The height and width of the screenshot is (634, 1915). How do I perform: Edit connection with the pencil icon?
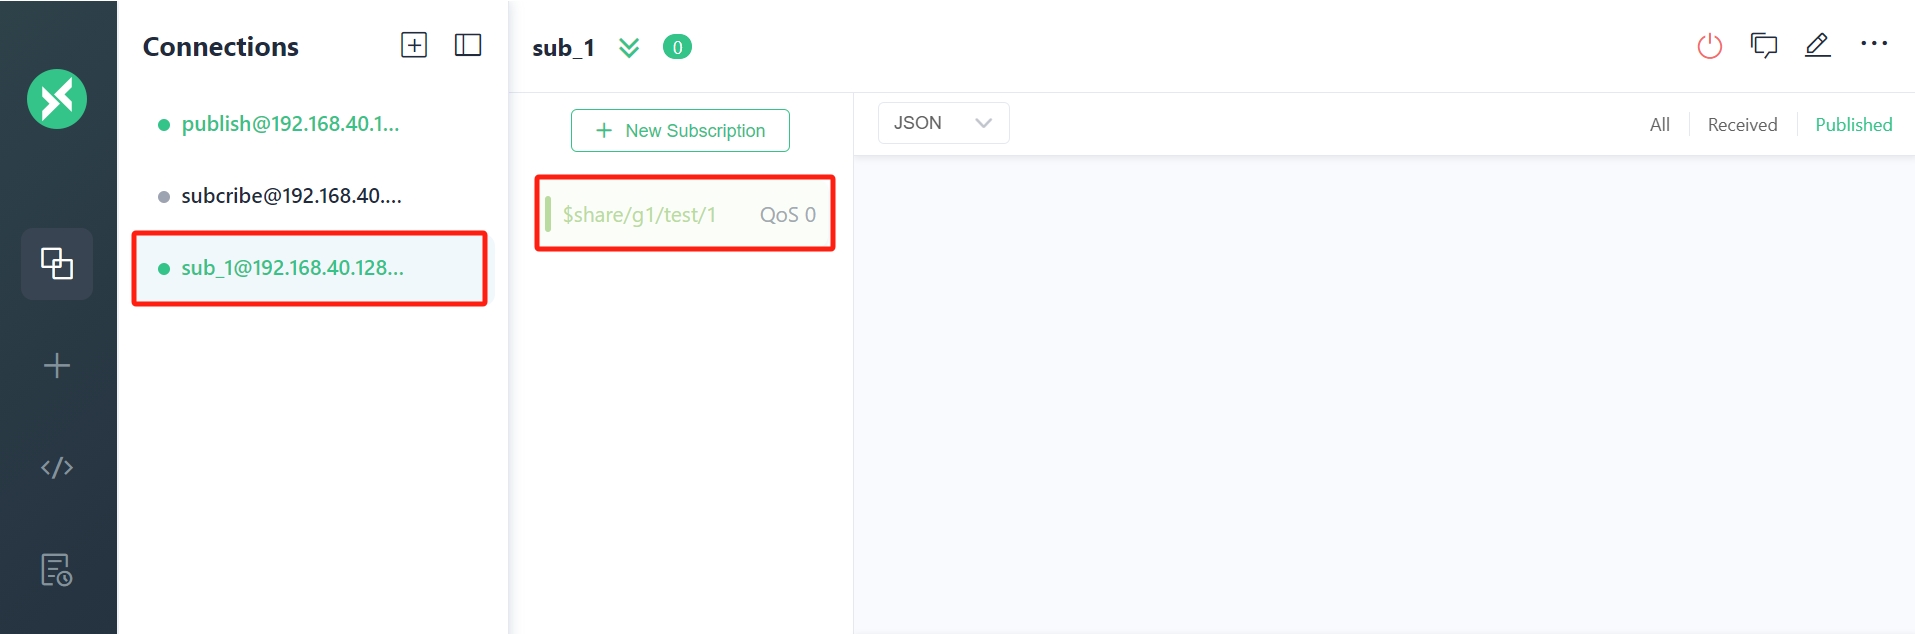1818,45
